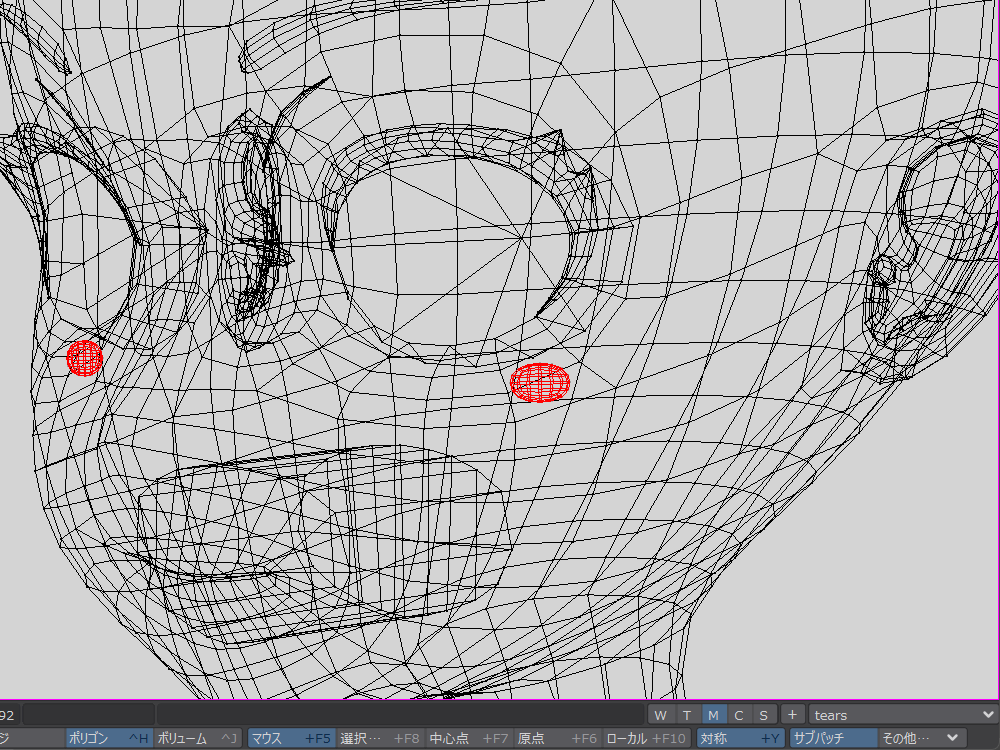Click the T map type button
This screenshot has height=750, width=1000.
[686, 715]
